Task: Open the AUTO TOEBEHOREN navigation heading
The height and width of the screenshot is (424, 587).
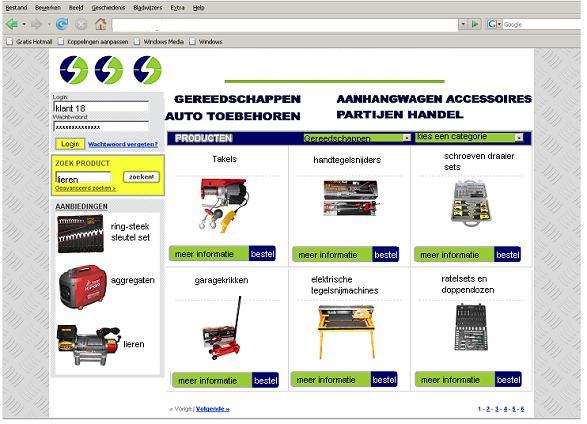Action: pos(233,116)
